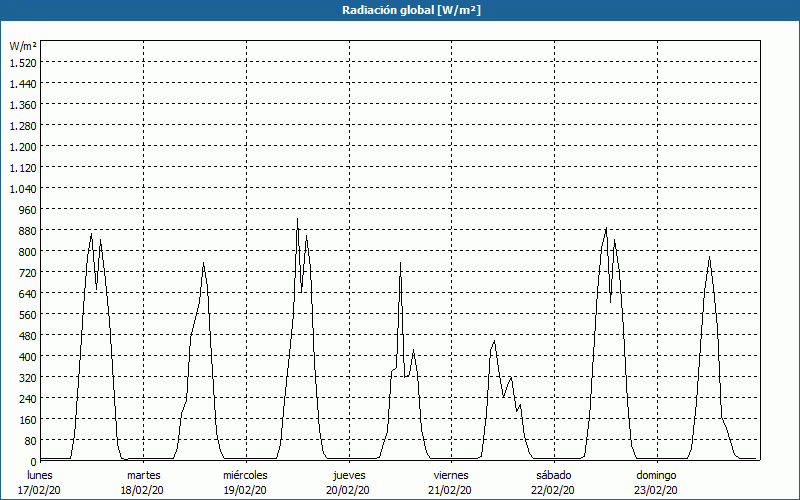Click the 'lunes' day label

click(x=40, y=475)
